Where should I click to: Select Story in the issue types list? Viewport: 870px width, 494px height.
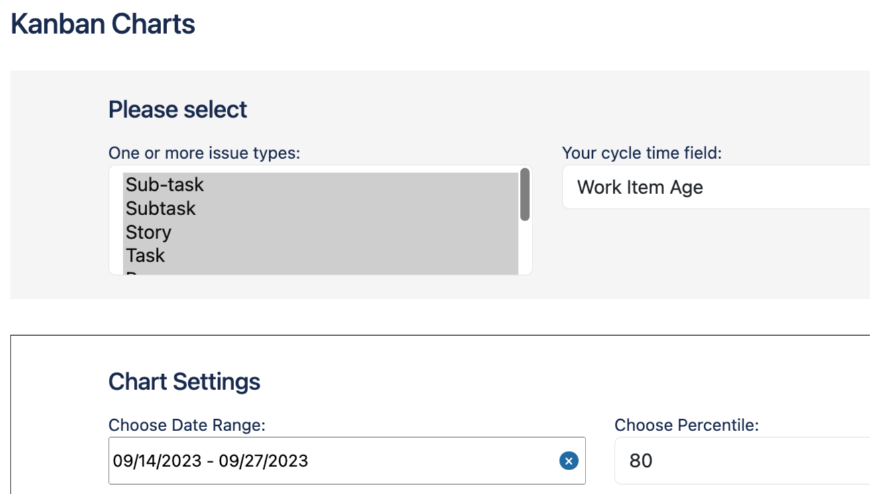tap(149, 232)
